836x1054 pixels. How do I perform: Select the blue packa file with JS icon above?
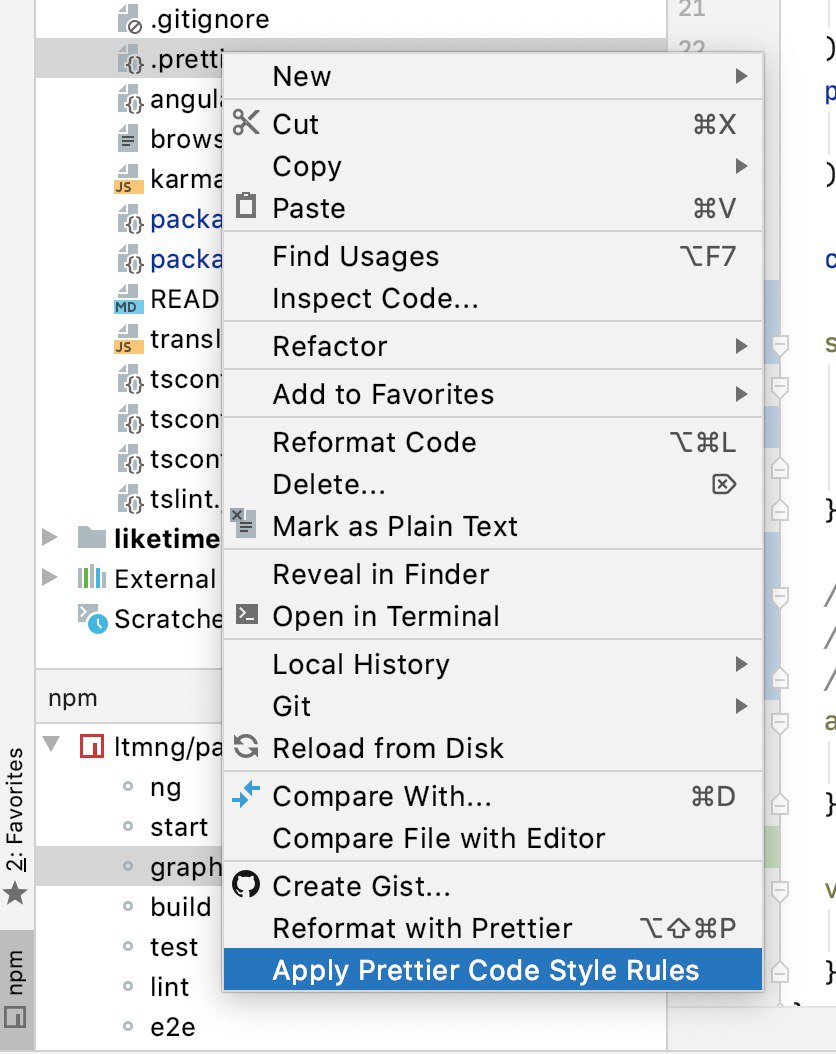pyautogui.click(x=129, y=219)
